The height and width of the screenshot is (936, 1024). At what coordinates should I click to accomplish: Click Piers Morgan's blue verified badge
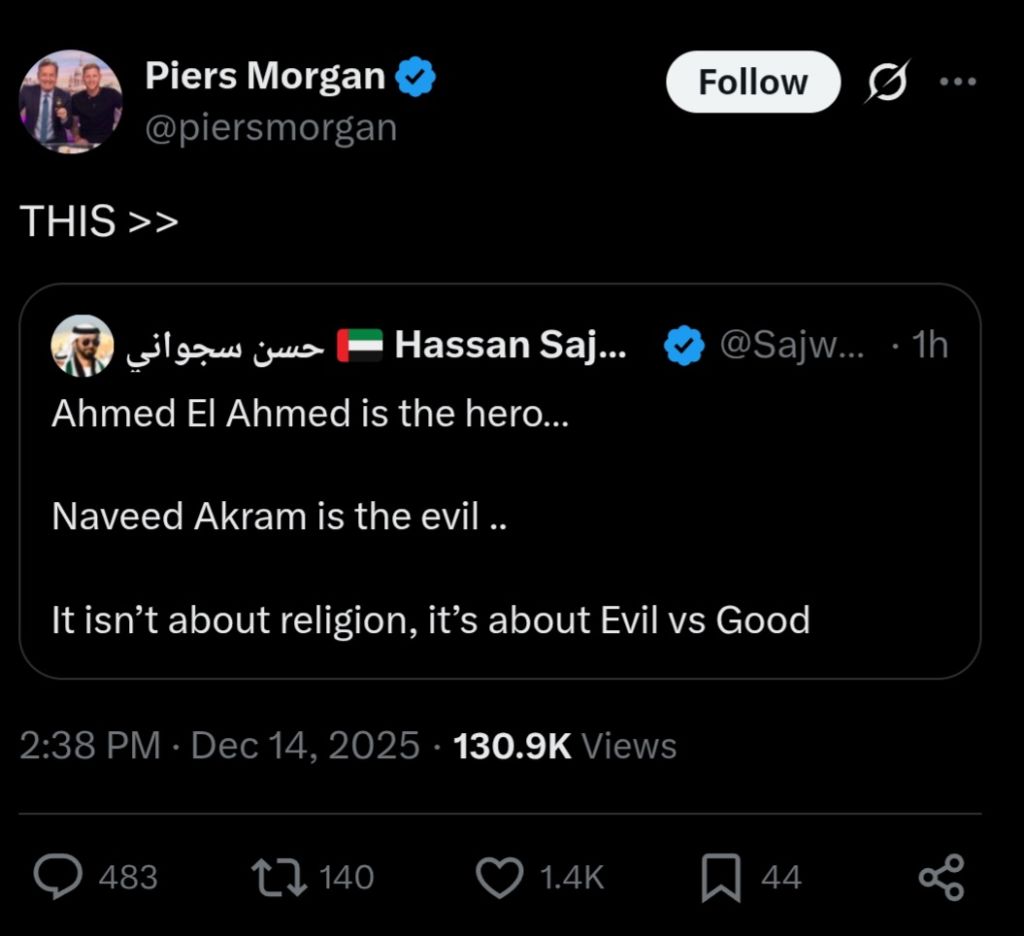coord(415,77)
